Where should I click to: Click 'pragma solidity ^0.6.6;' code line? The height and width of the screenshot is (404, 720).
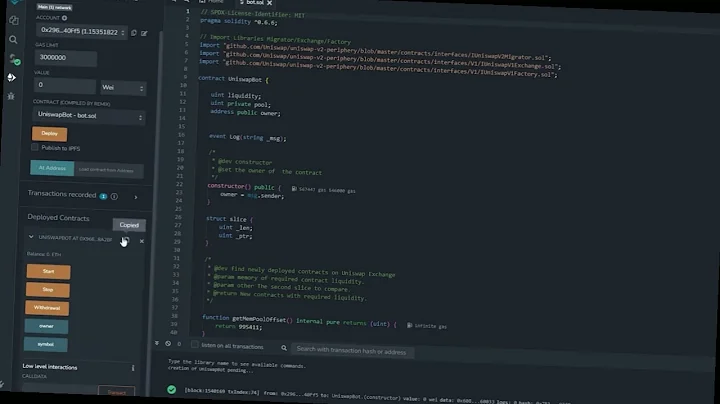pyautogui.click(x=239, y=21)
